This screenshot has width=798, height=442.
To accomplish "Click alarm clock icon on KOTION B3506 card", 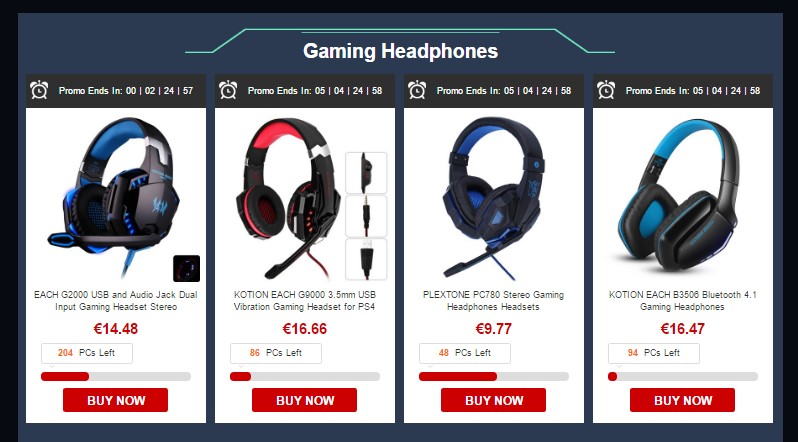I will coord(606,90).
